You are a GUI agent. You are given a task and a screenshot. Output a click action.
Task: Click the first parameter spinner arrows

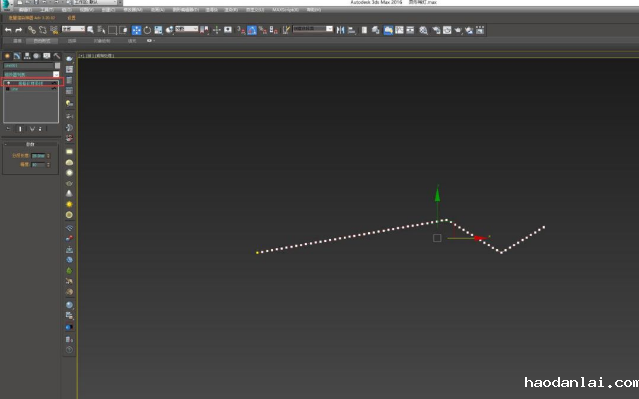[x=48, y=156]
